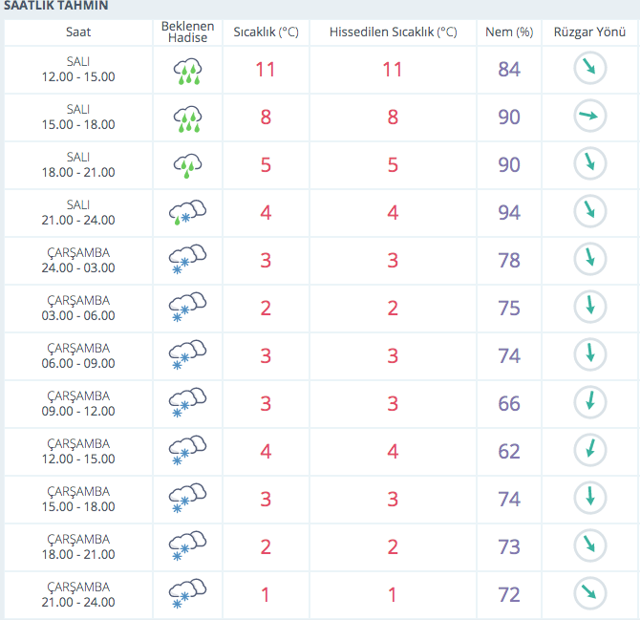Click the rain icon for Salı 15.00 - 18.00
This screenshot has height=620, width=640.
pyautogui.click(x=187, y=118)
